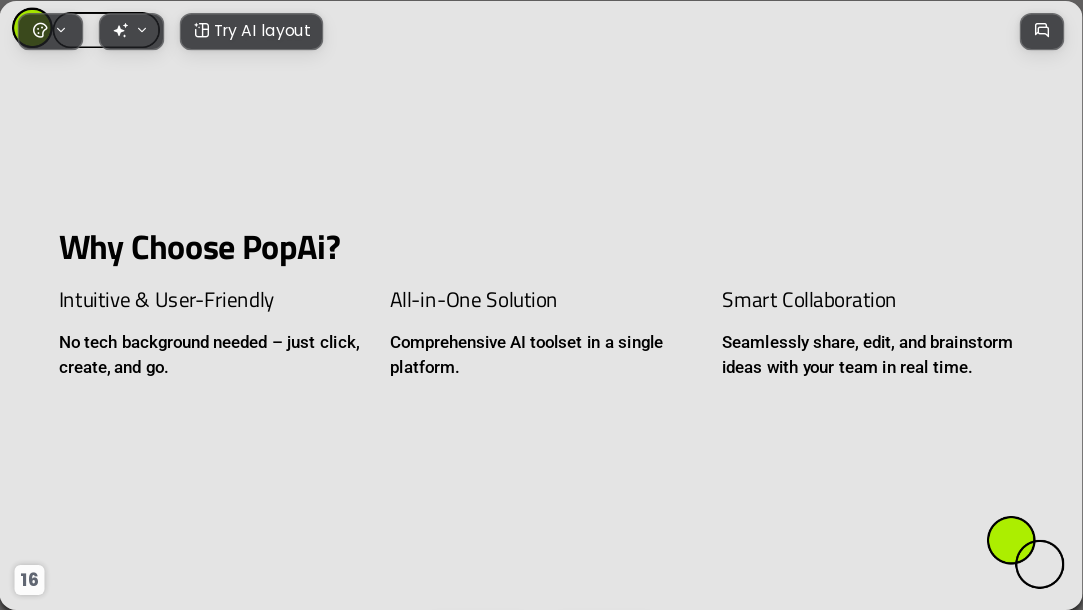Click the 'No tech background needed' paragraph
The height and width of the screenshot is (611, 1083).
(x=209, y=355)
